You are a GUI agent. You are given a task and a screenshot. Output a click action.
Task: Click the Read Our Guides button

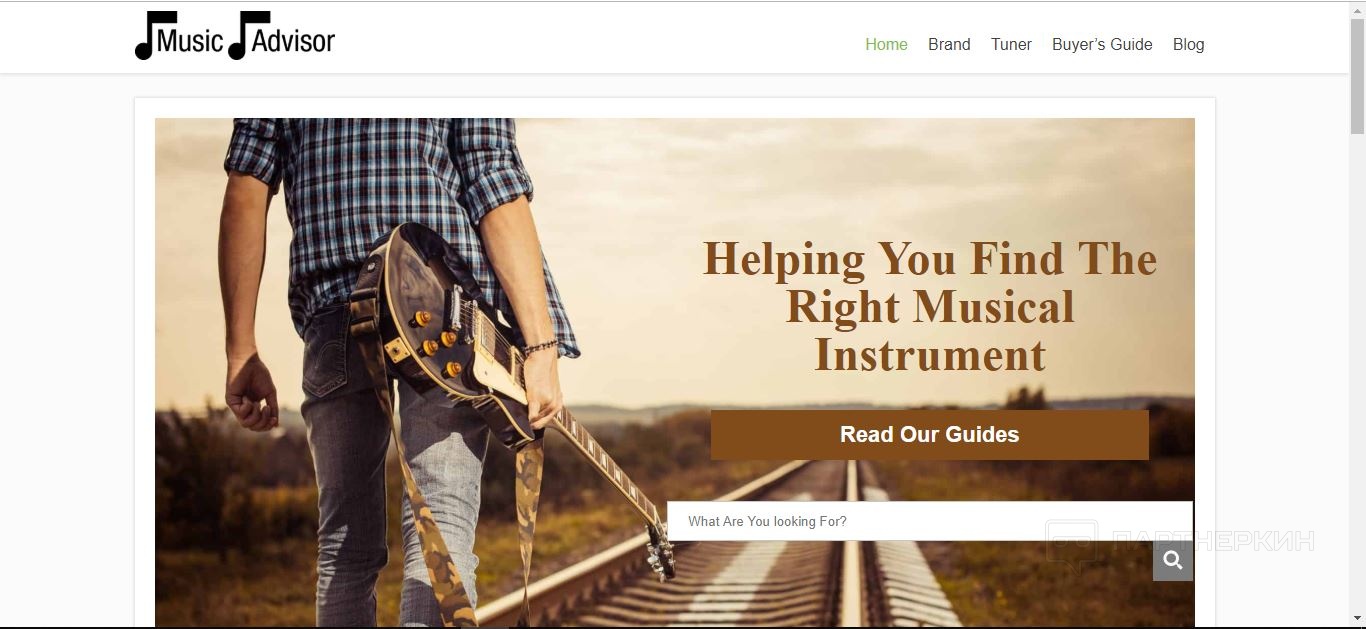pyautogui.click(x=929, y=435)
